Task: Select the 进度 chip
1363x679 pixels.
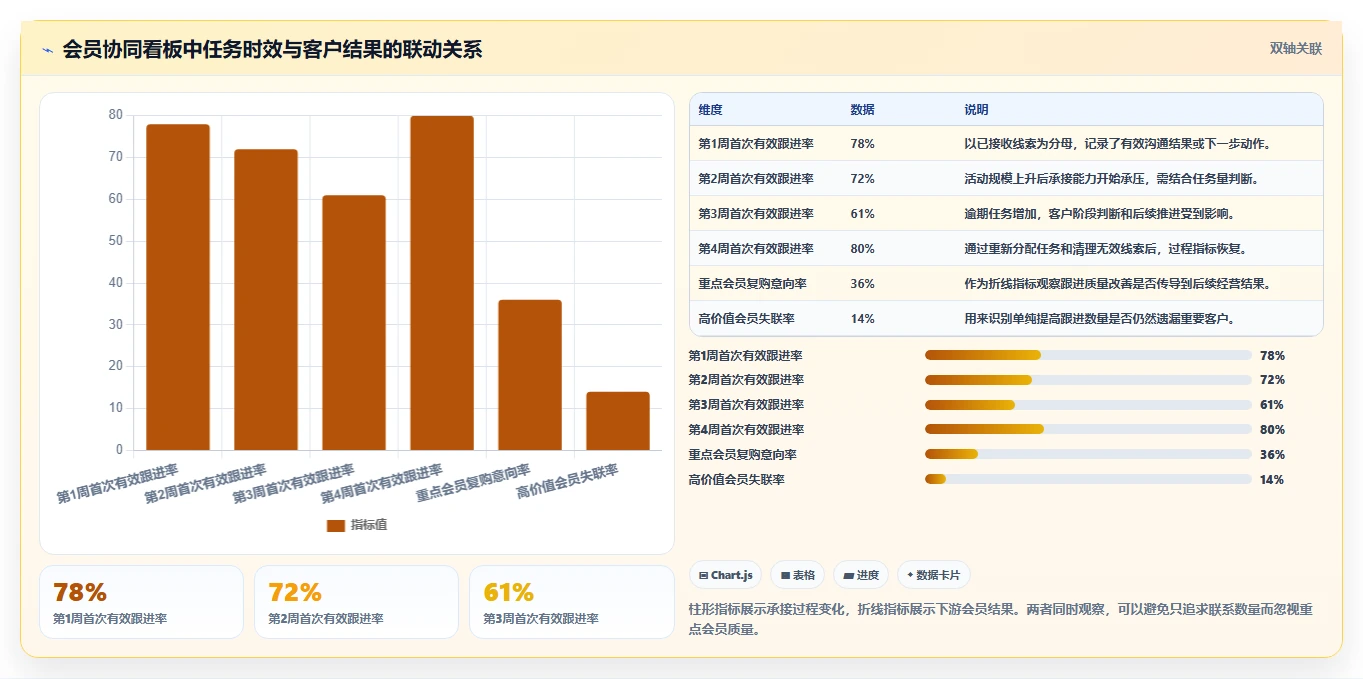Action: click(861, 575)
